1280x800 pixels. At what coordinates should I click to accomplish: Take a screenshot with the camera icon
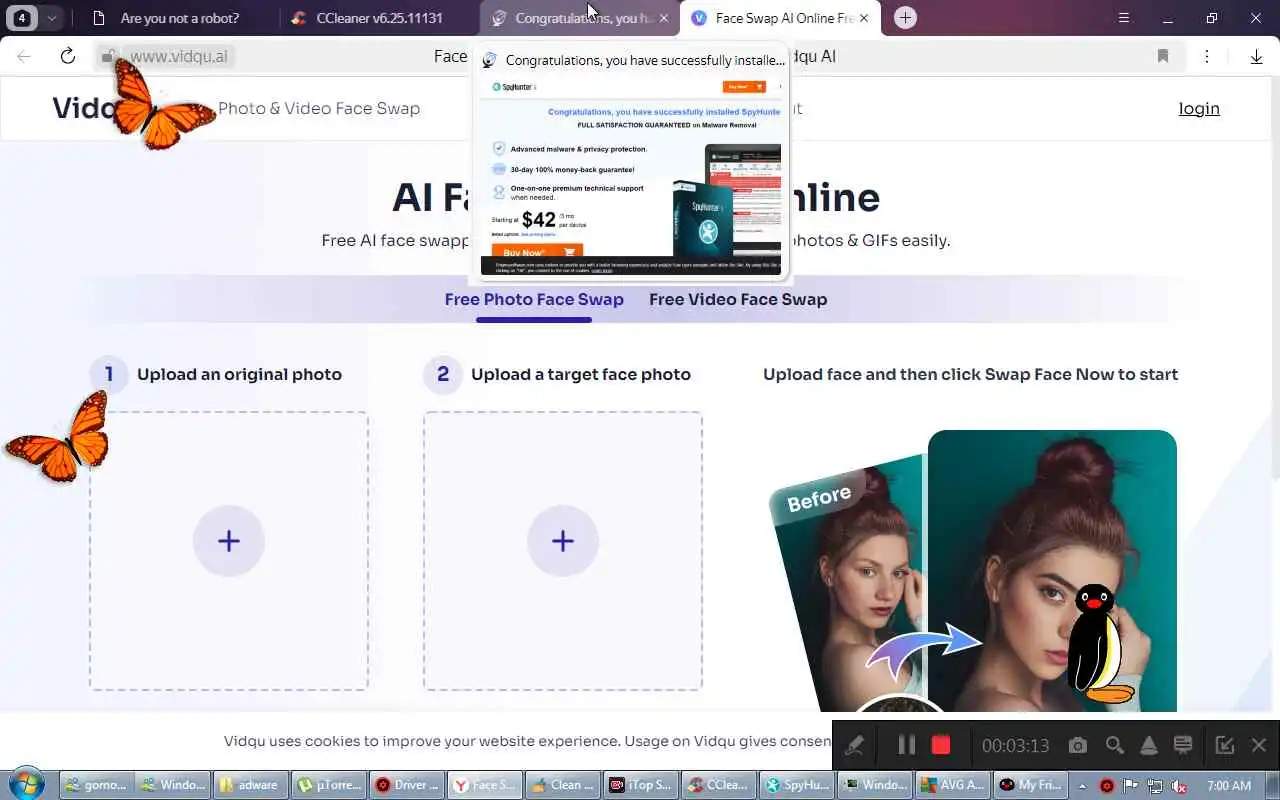click(x=1077, y=745)
